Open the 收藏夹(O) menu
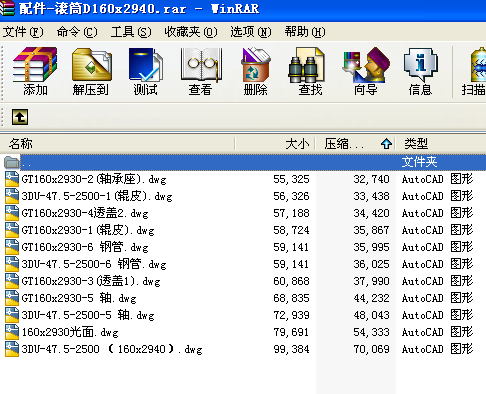 191,32
